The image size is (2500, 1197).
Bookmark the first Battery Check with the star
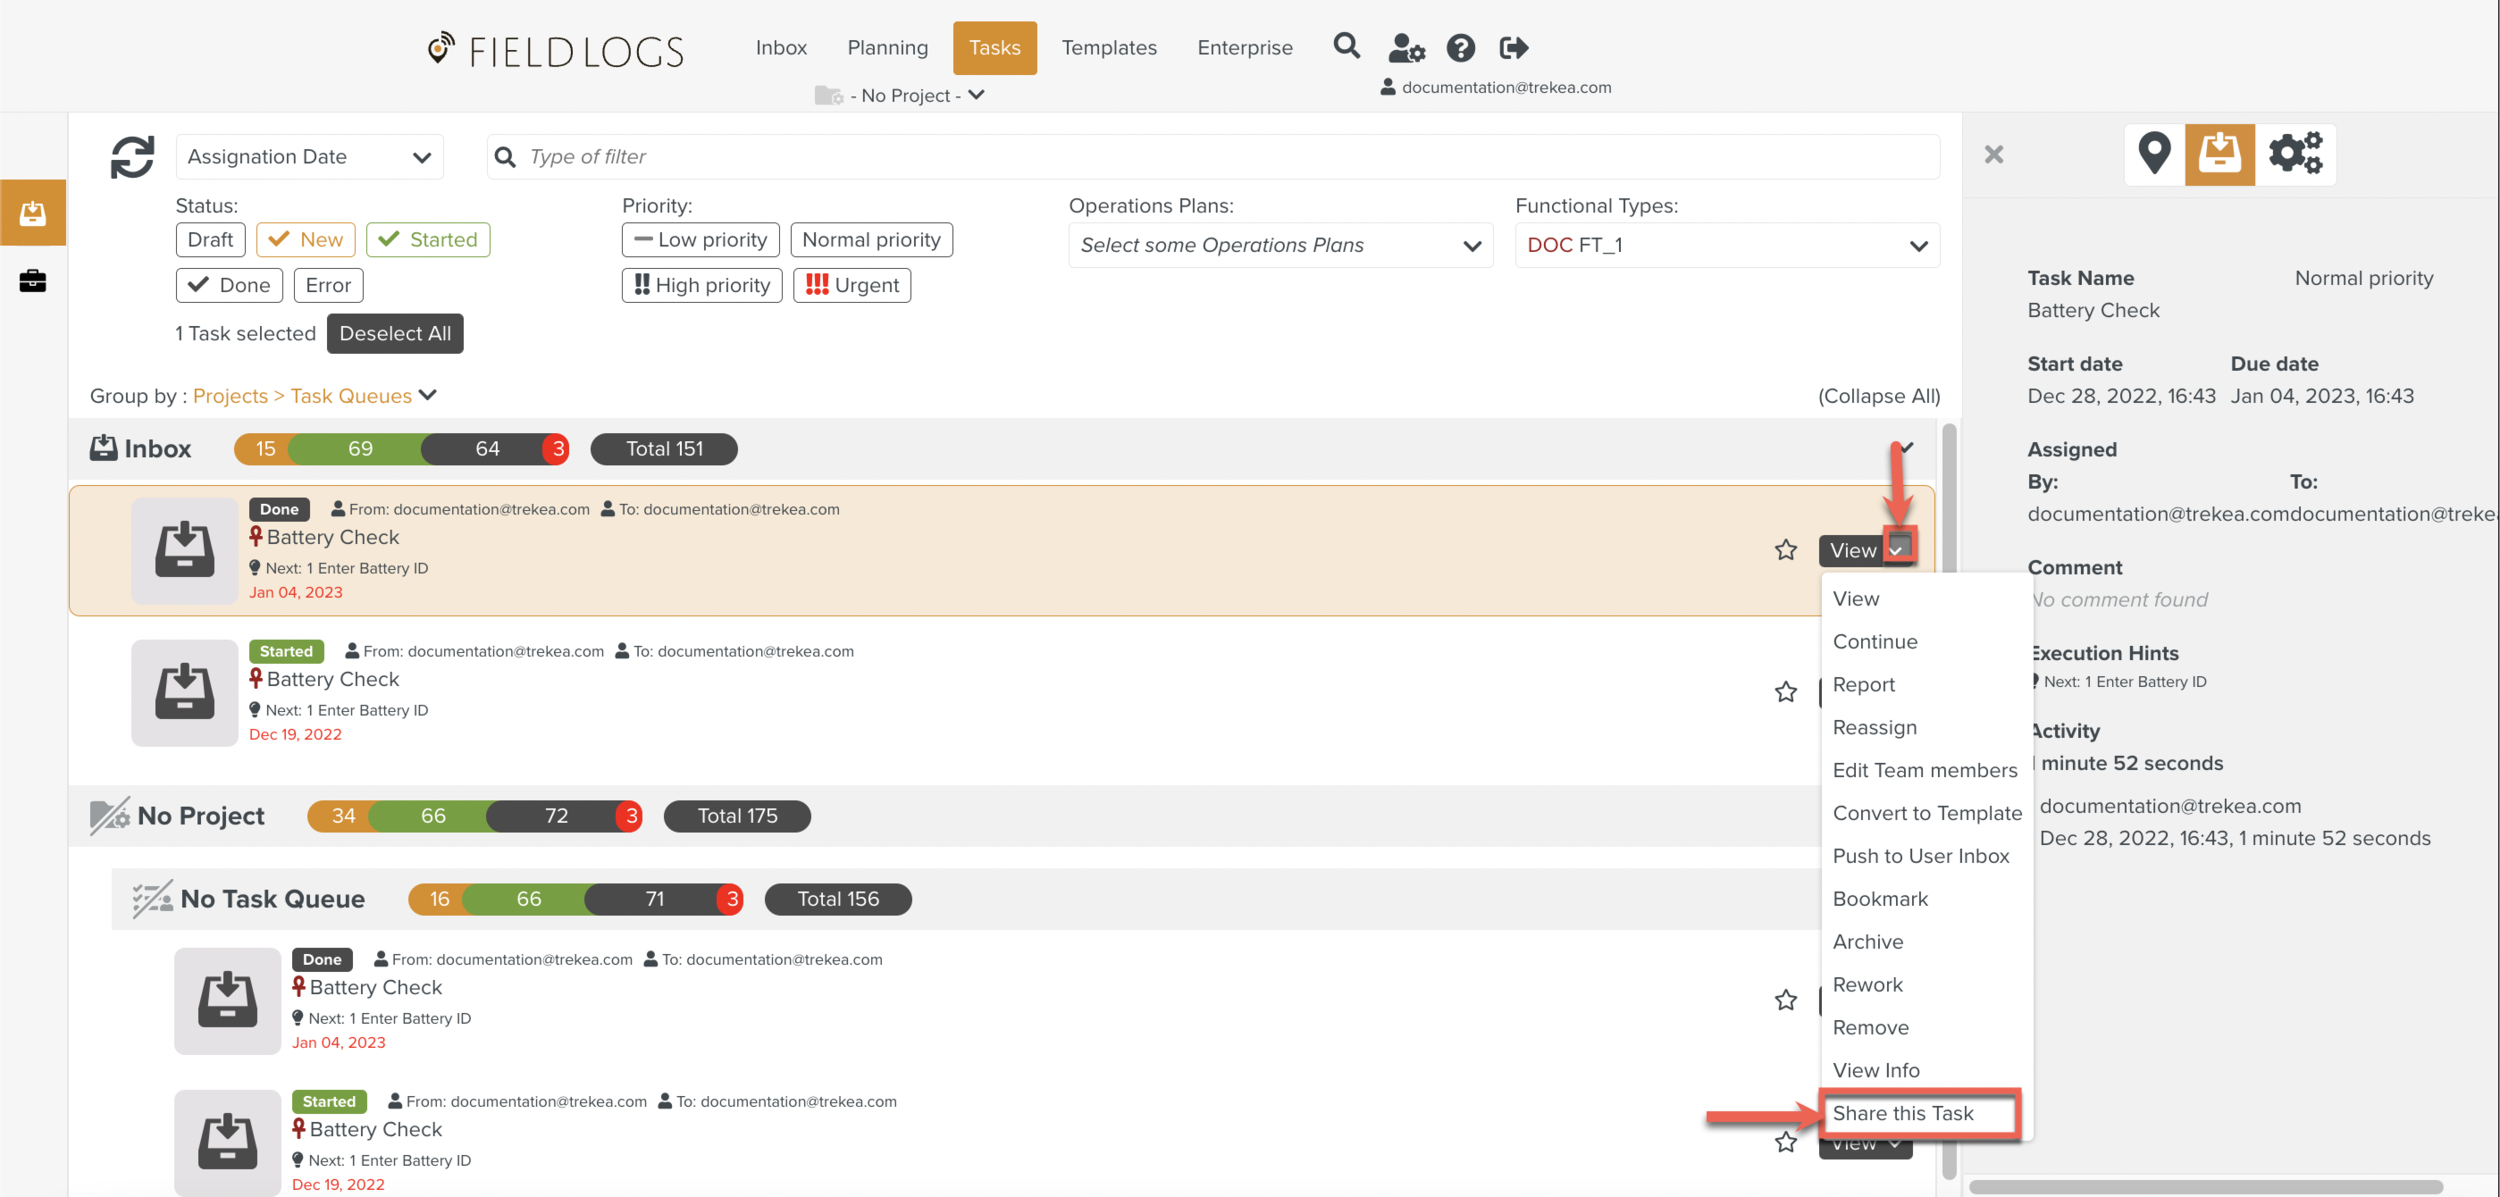[1786, 550]
